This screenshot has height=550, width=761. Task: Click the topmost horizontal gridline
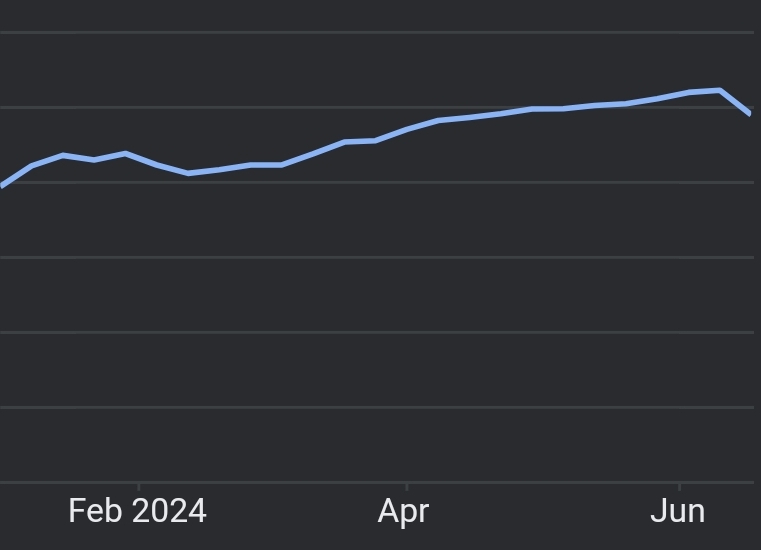tap(377, 33)
